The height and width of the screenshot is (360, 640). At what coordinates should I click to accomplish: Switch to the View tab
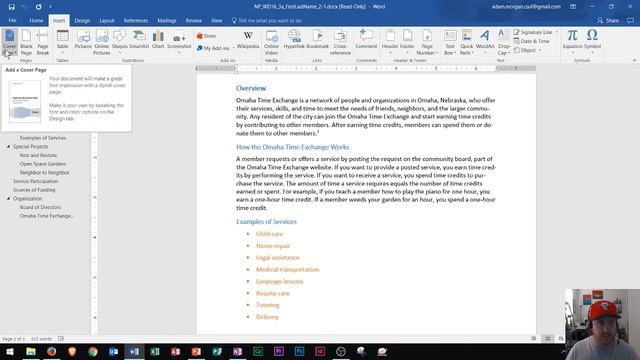coord(216,20)
